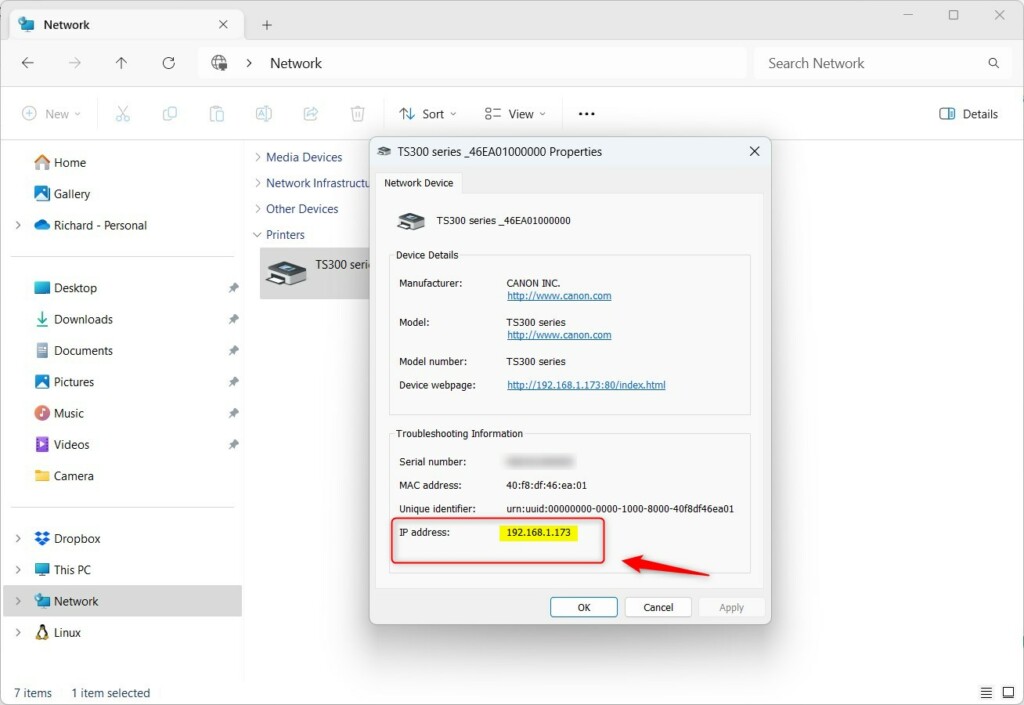Switch to thumbnail view in the status bar

point(1008,692)
